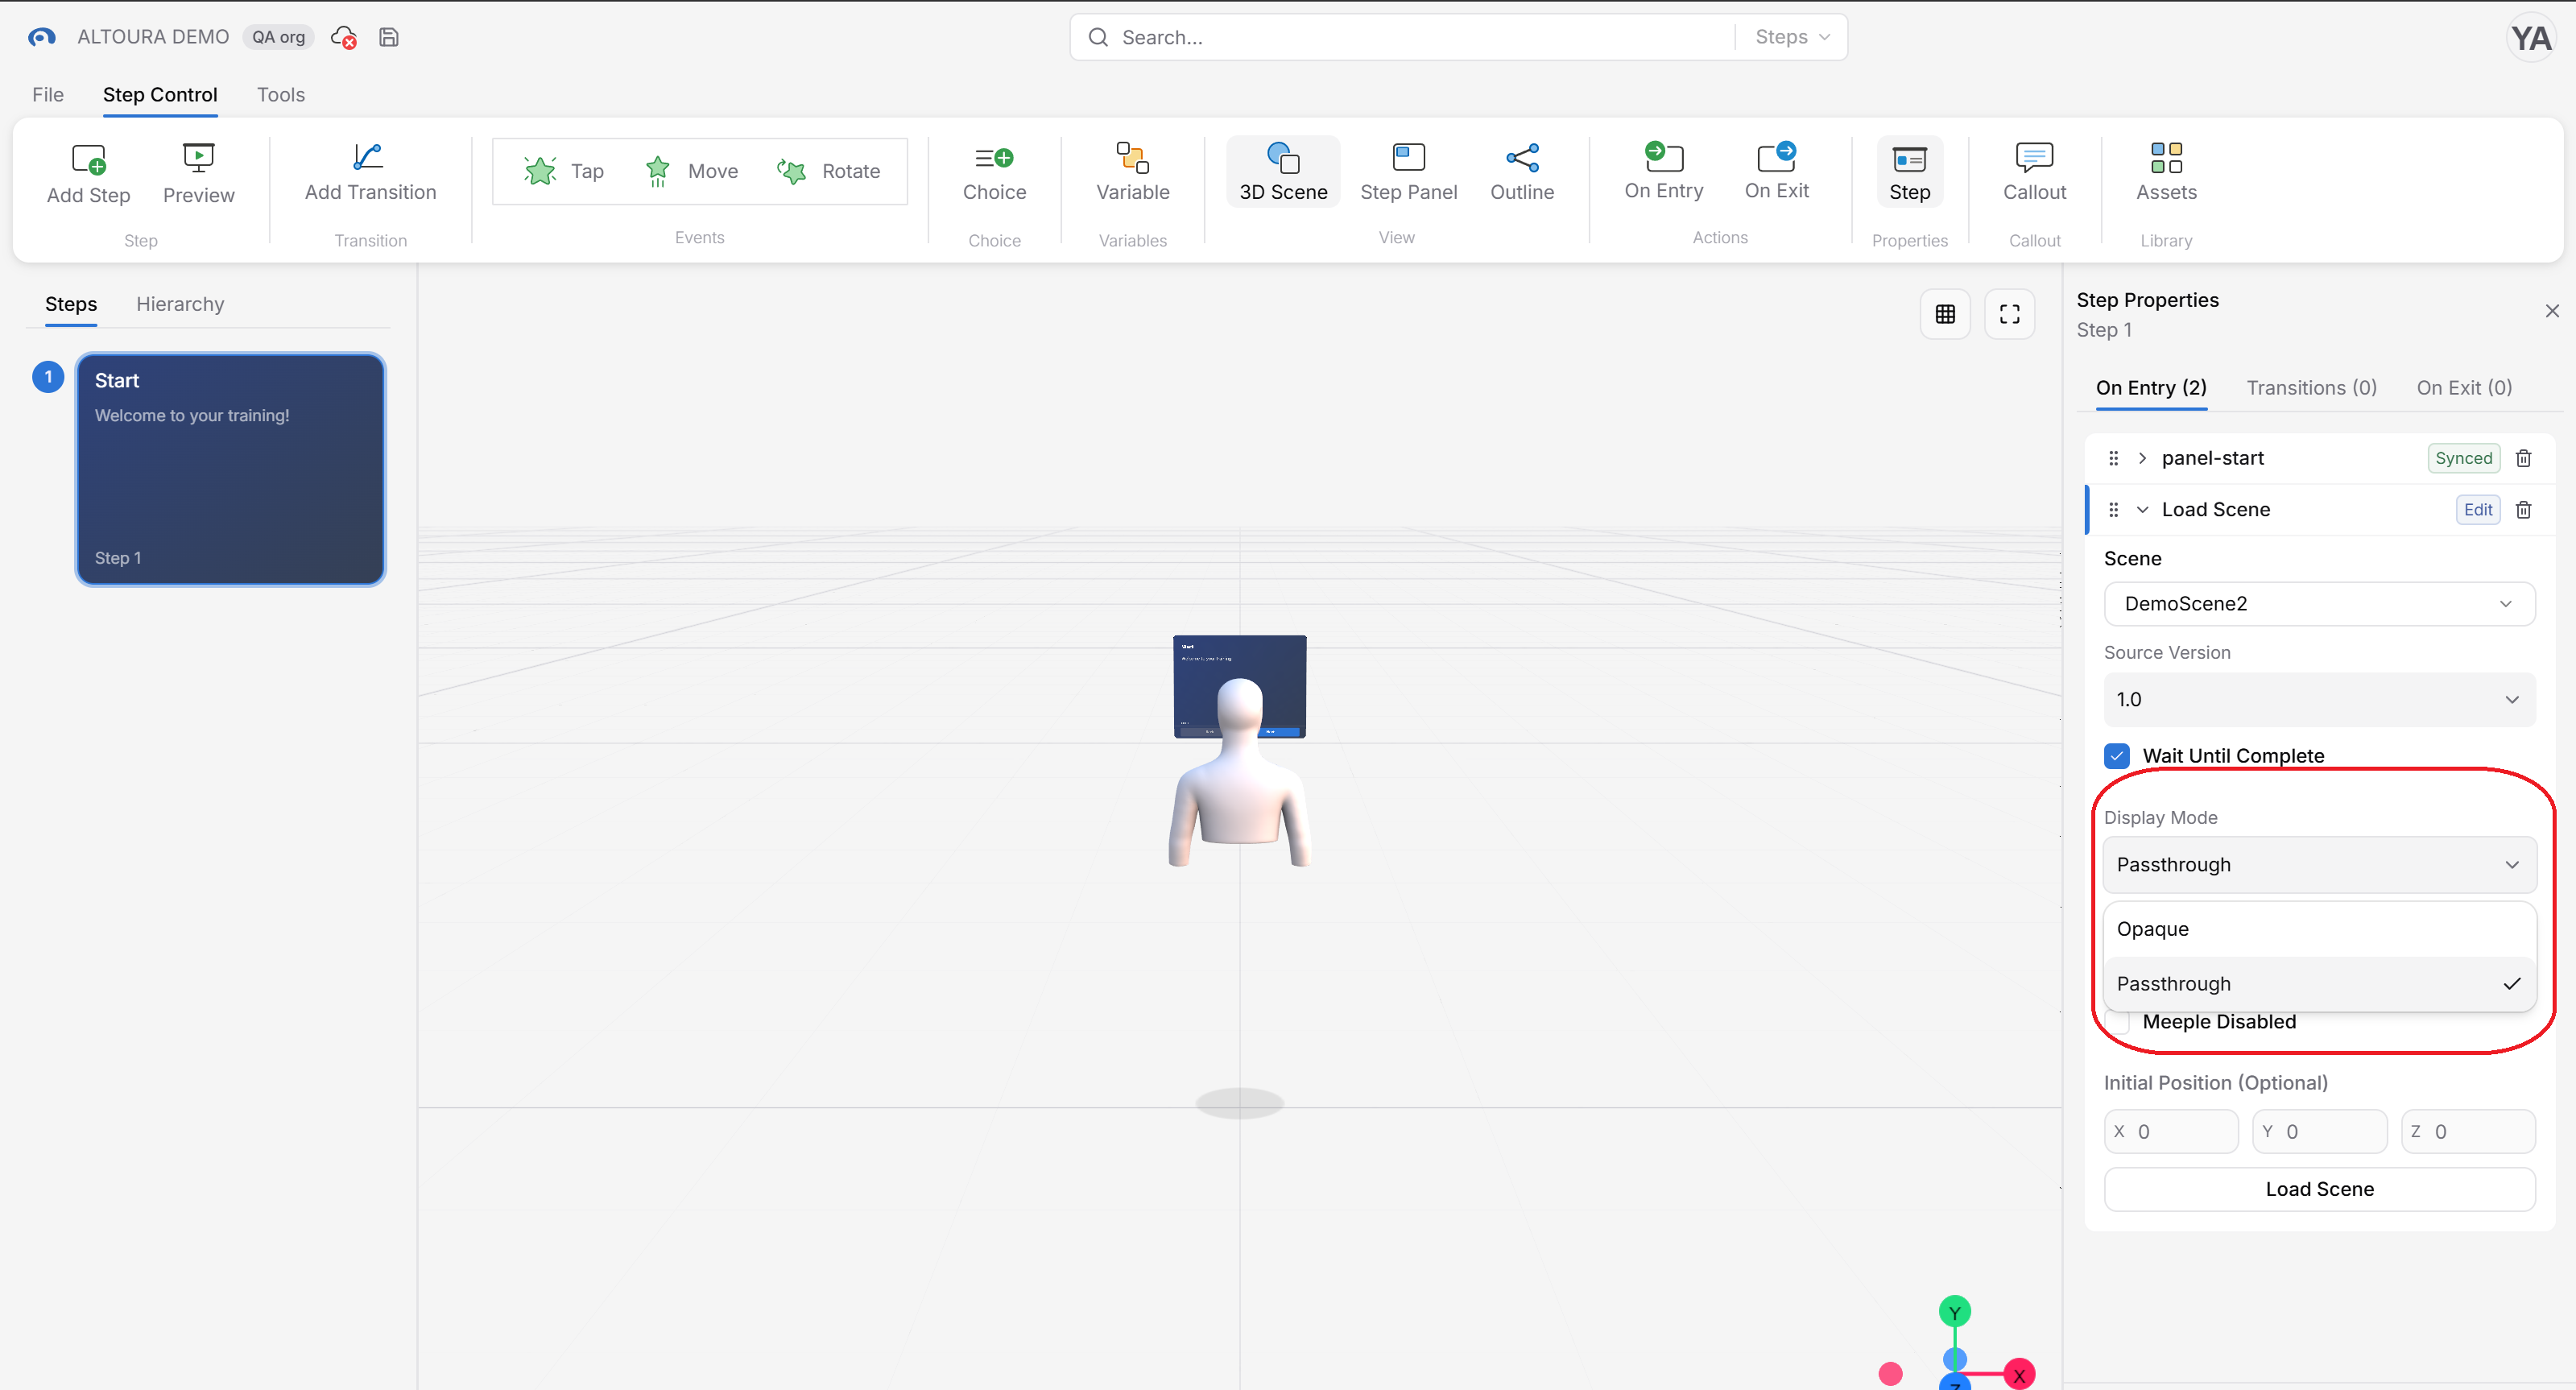The width and height of the screenshot is (2576, 1390).
Task: Delete the panel-start action
Action: pos(2523,458)
